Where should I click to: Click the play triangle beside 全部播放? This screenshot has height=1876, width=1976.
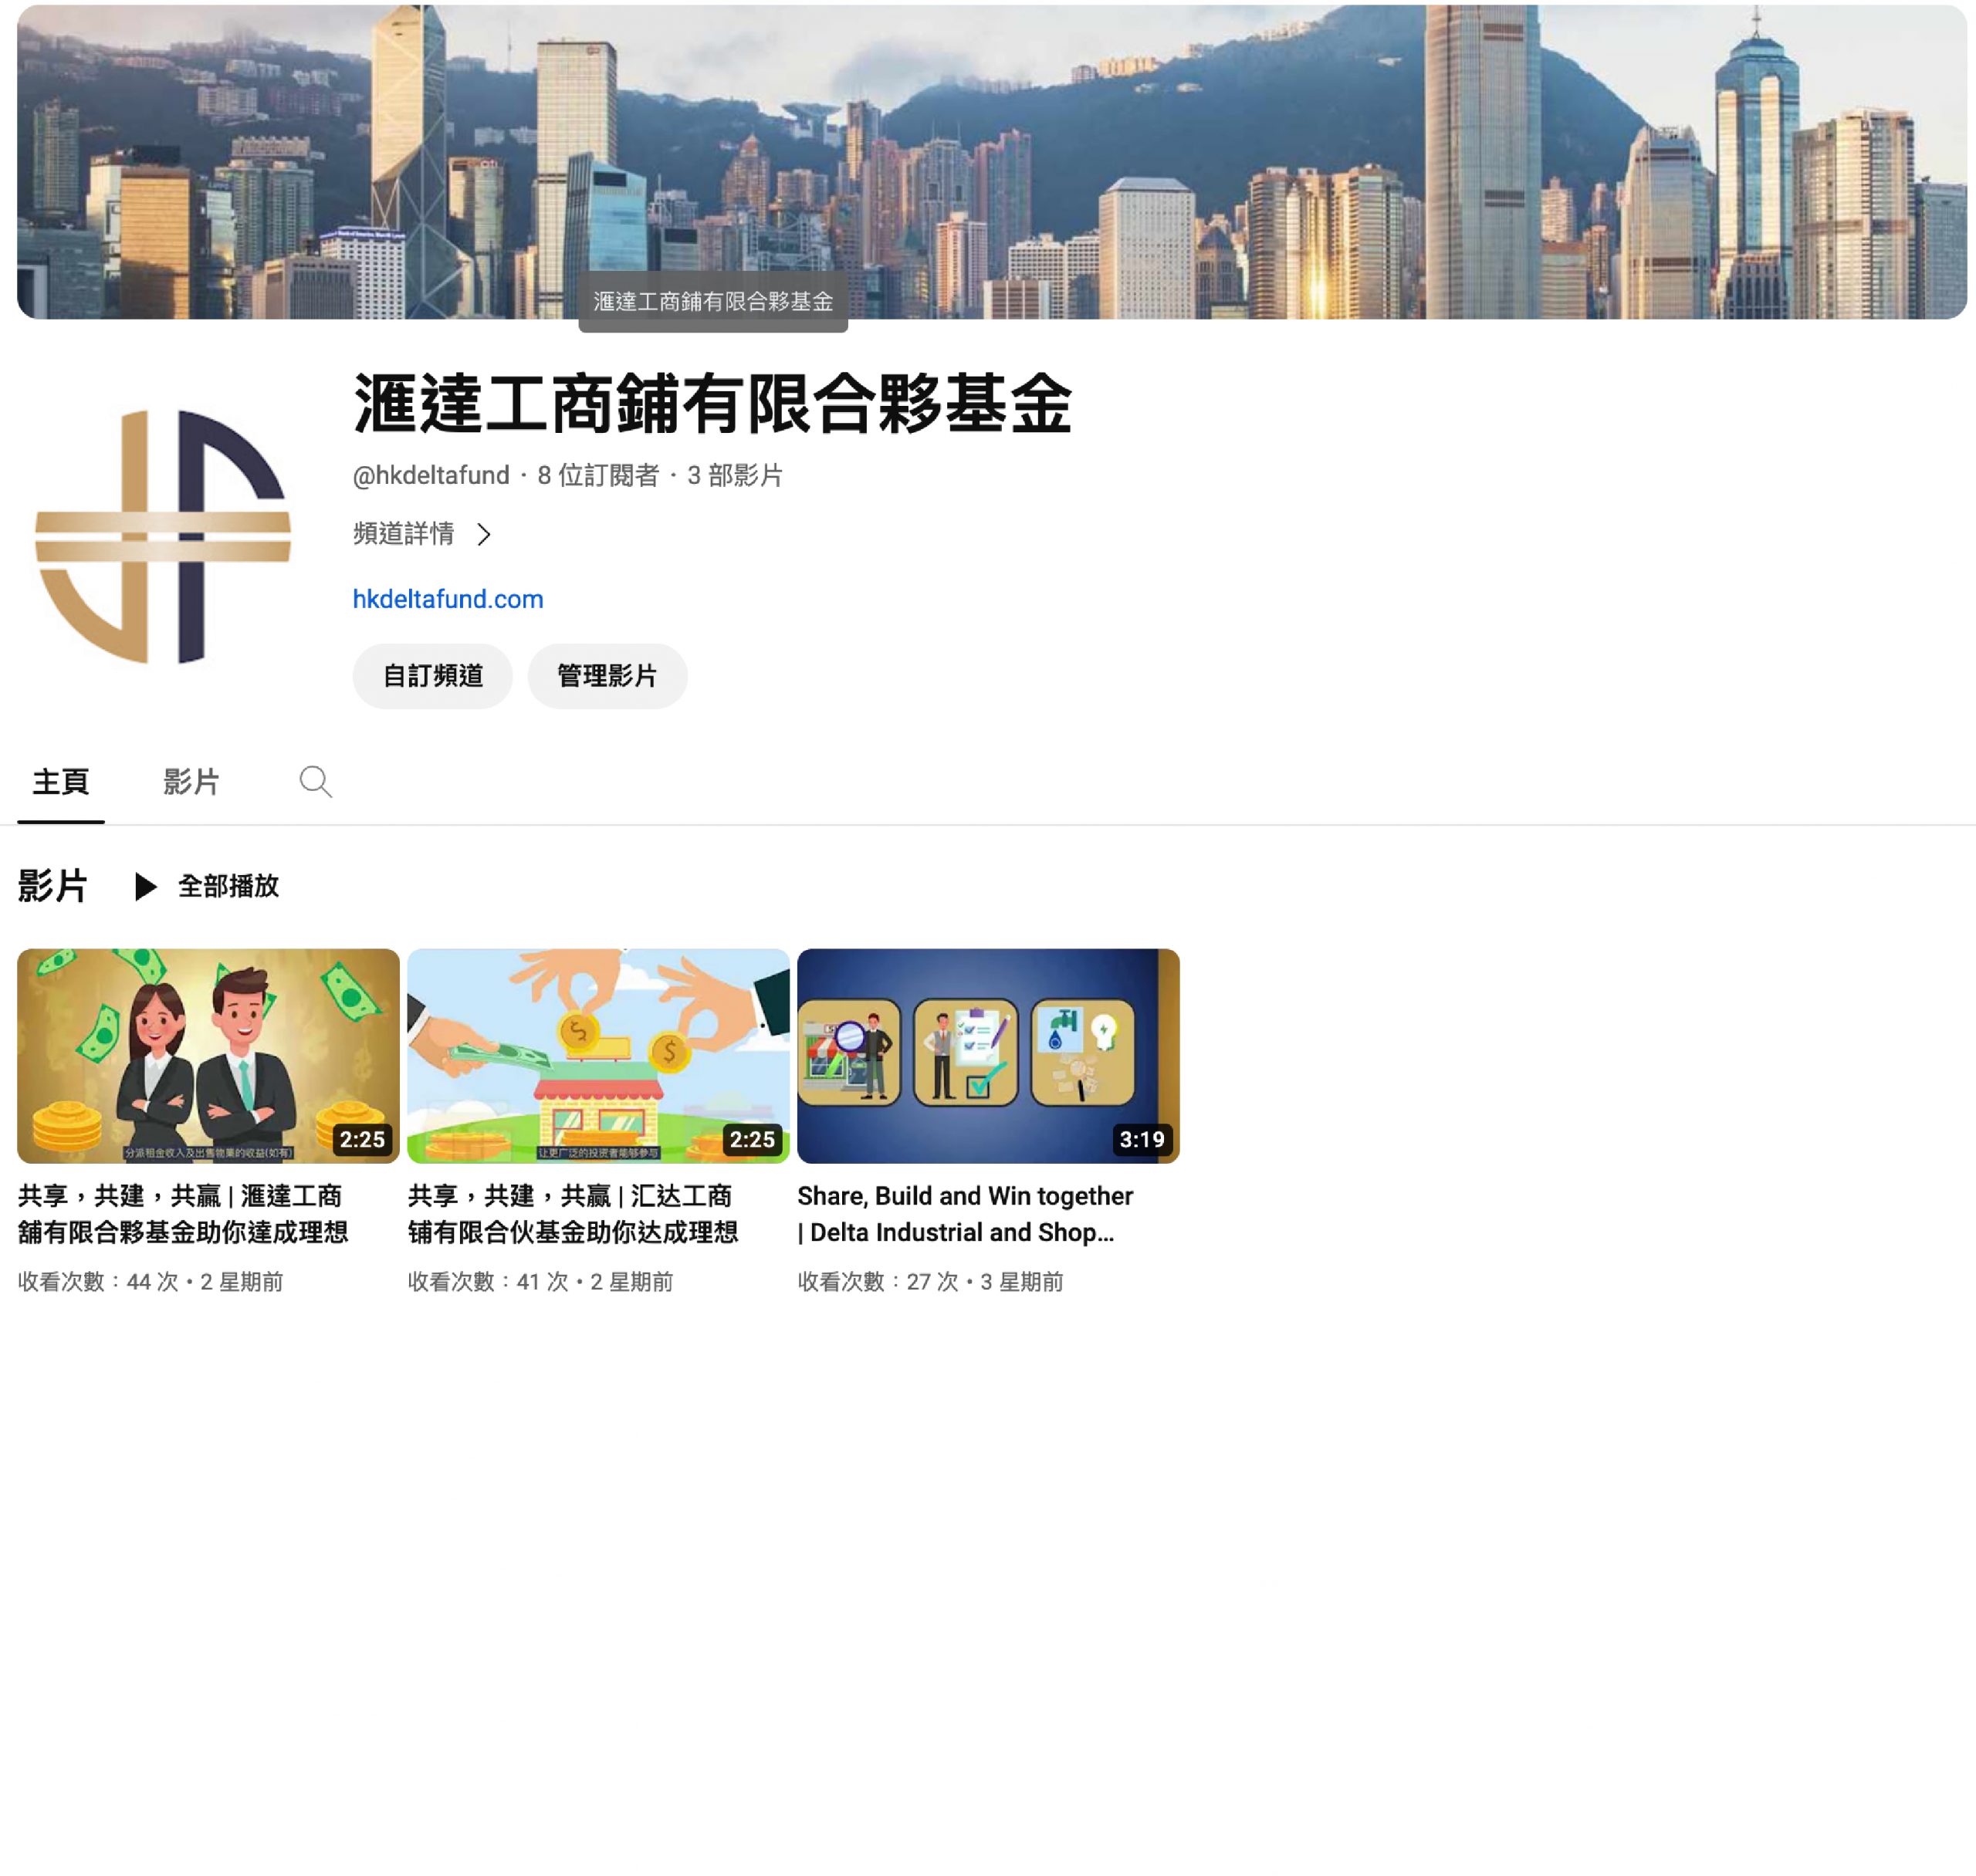pyautogui.click(x=145, y=886)
